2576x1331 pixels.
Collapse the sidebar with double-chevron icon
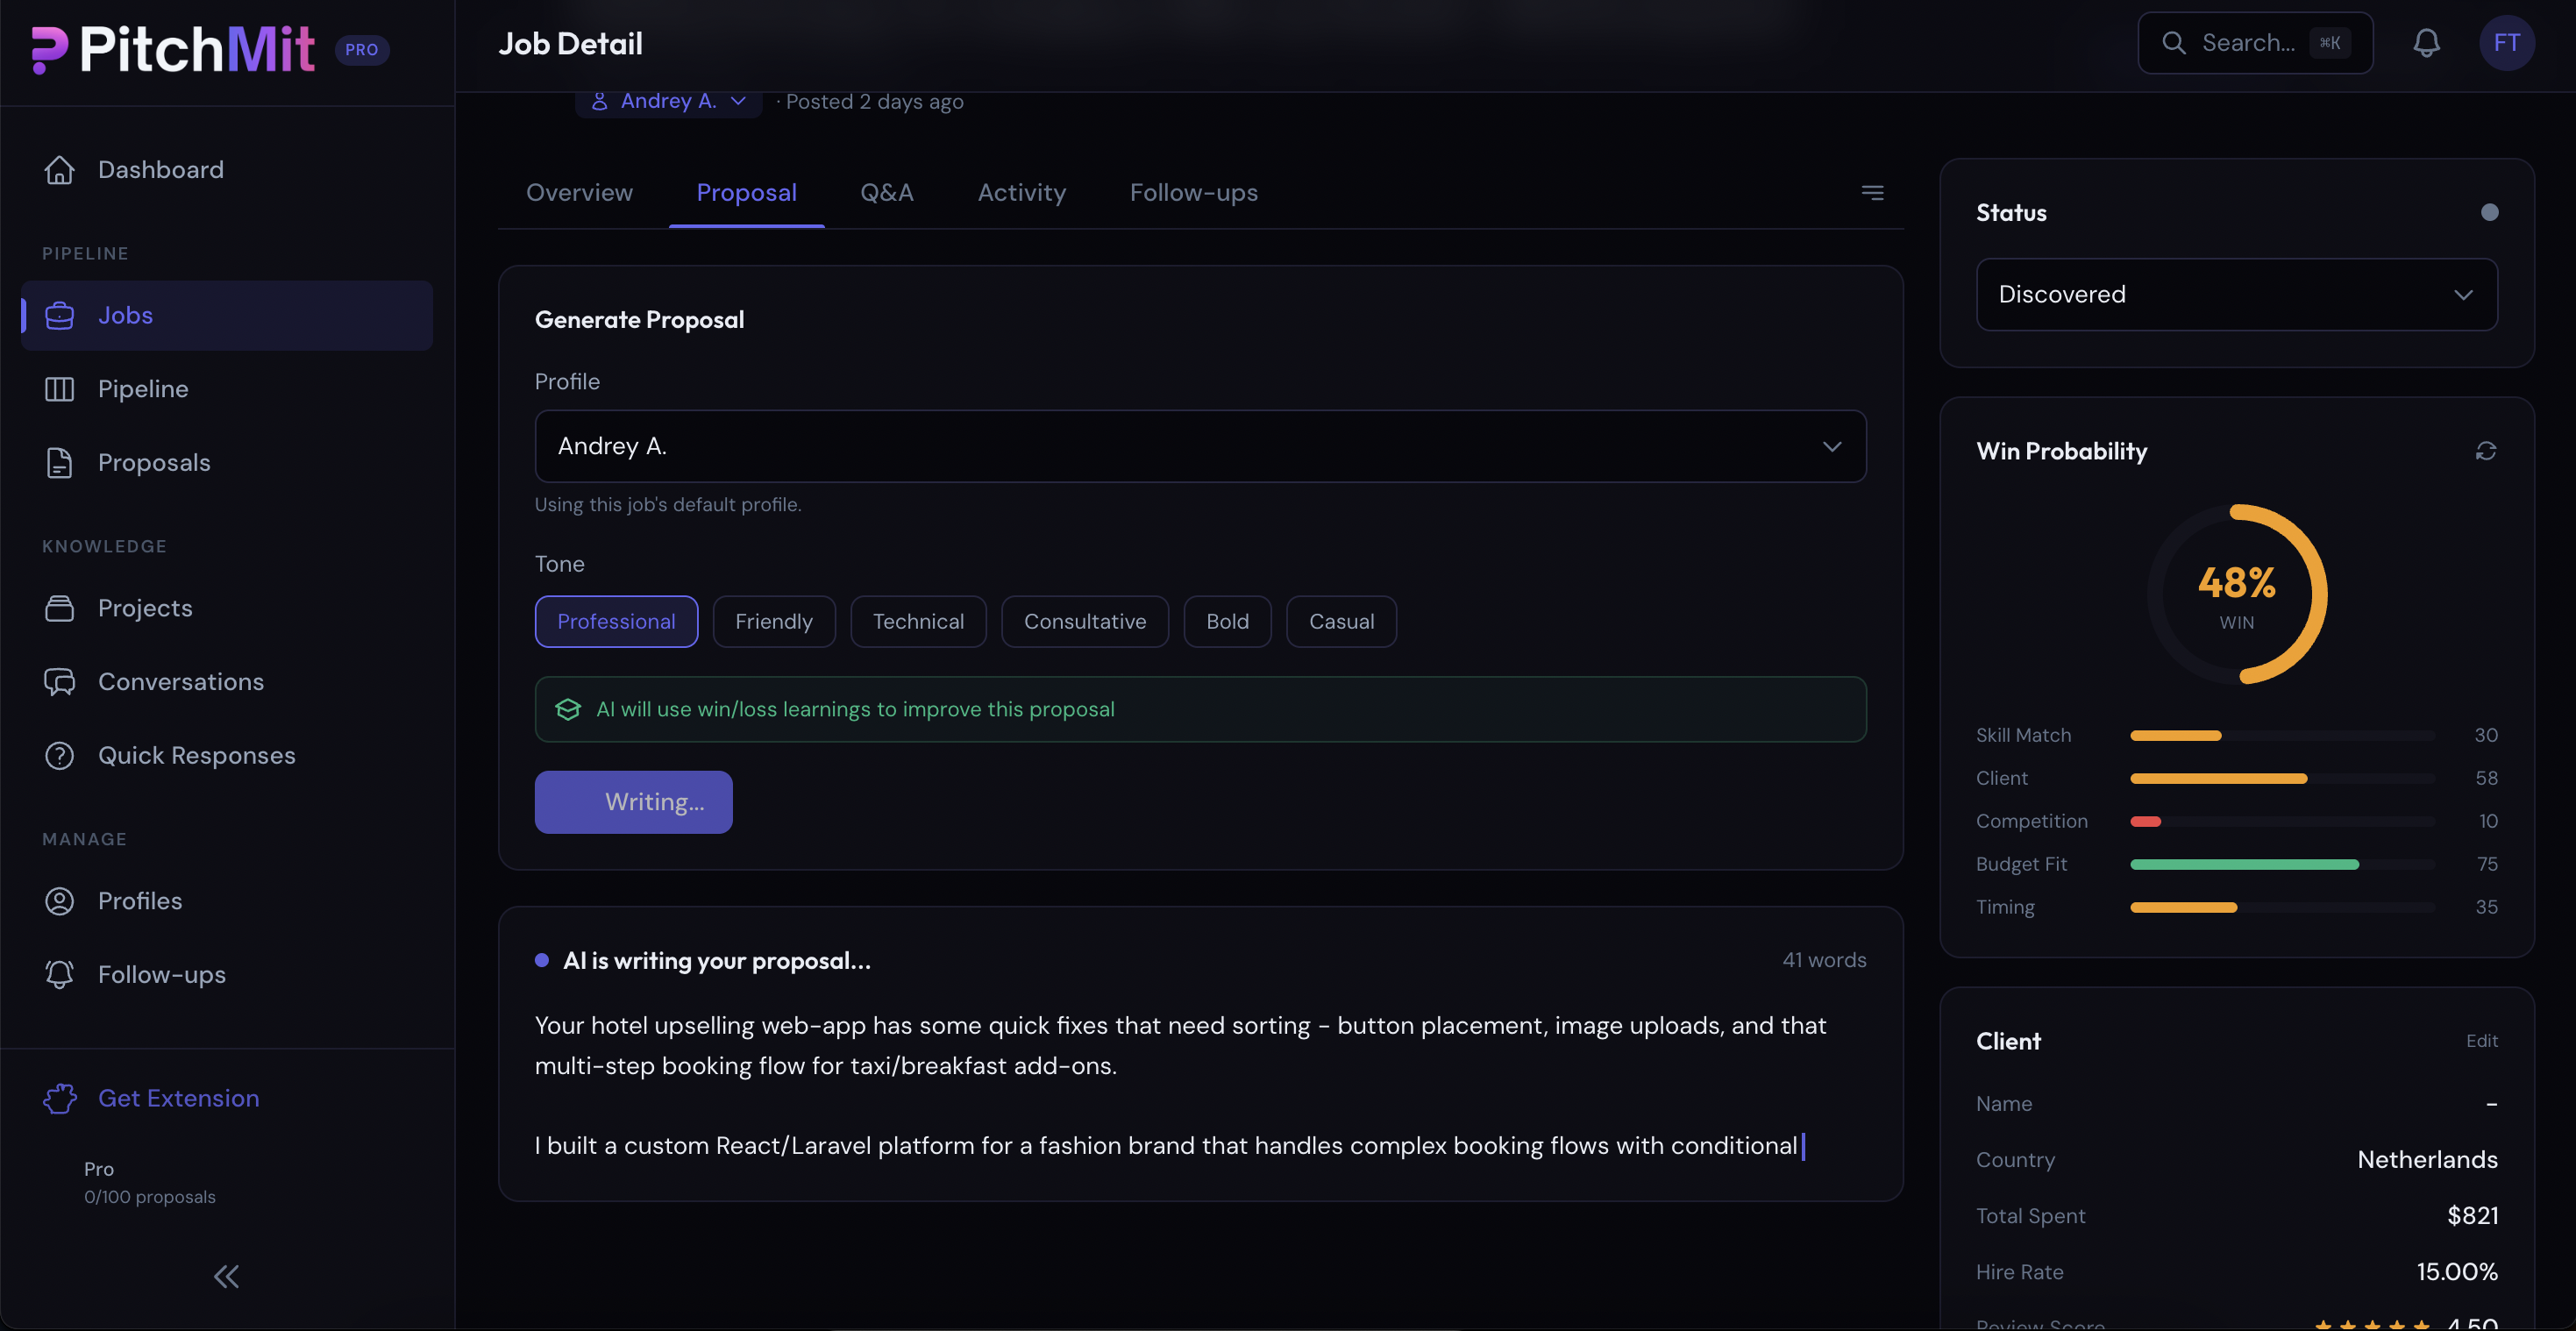coord(226,1276)
